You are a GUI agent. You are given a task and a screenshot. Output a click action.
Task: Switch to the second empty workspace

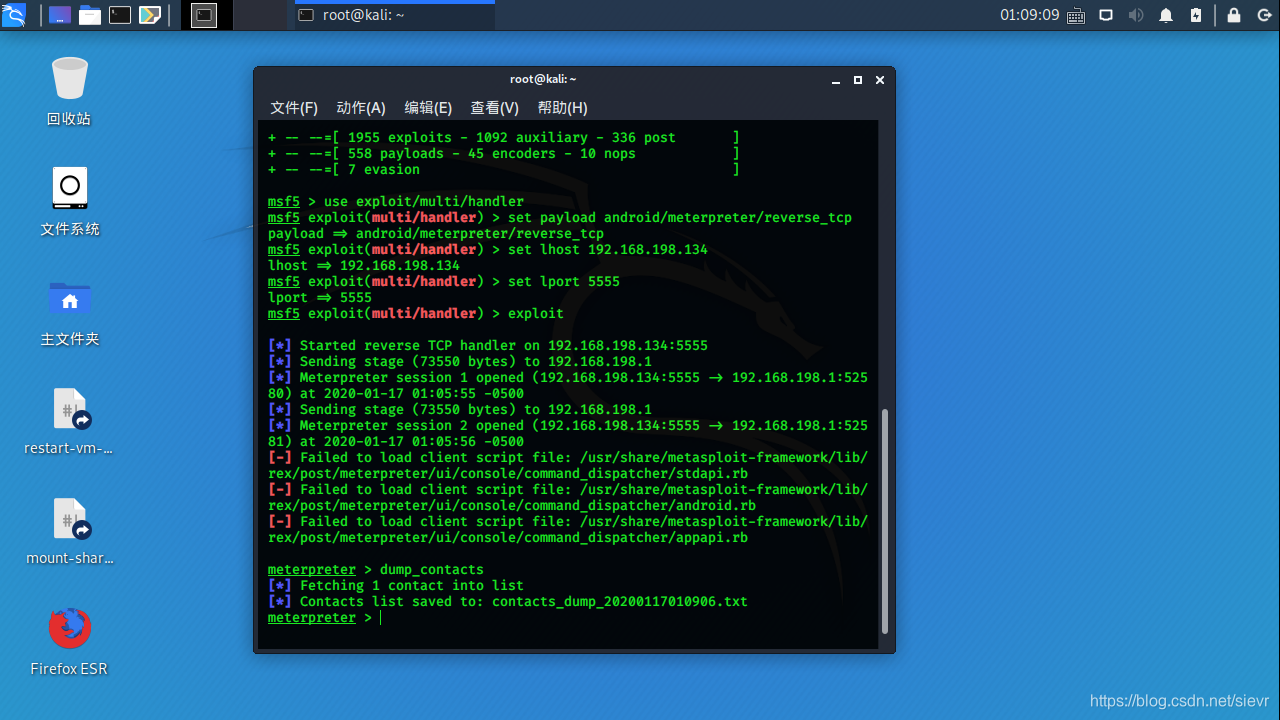[260, 15]
